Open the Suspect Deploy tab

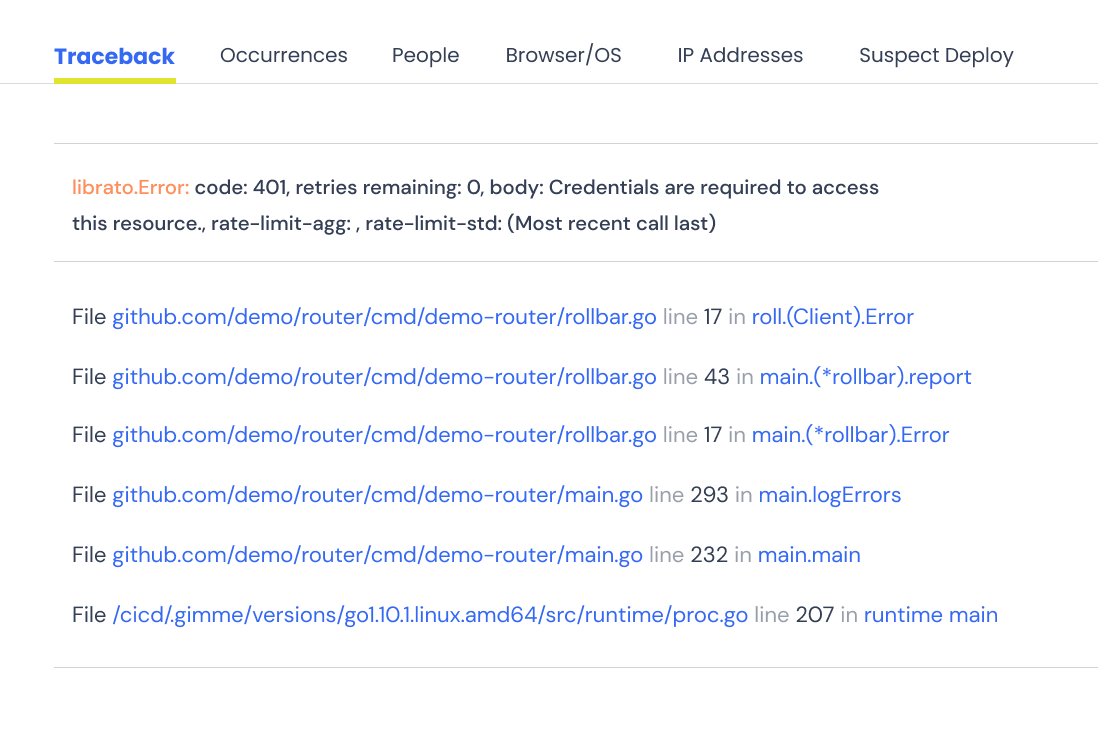(935, 55)
